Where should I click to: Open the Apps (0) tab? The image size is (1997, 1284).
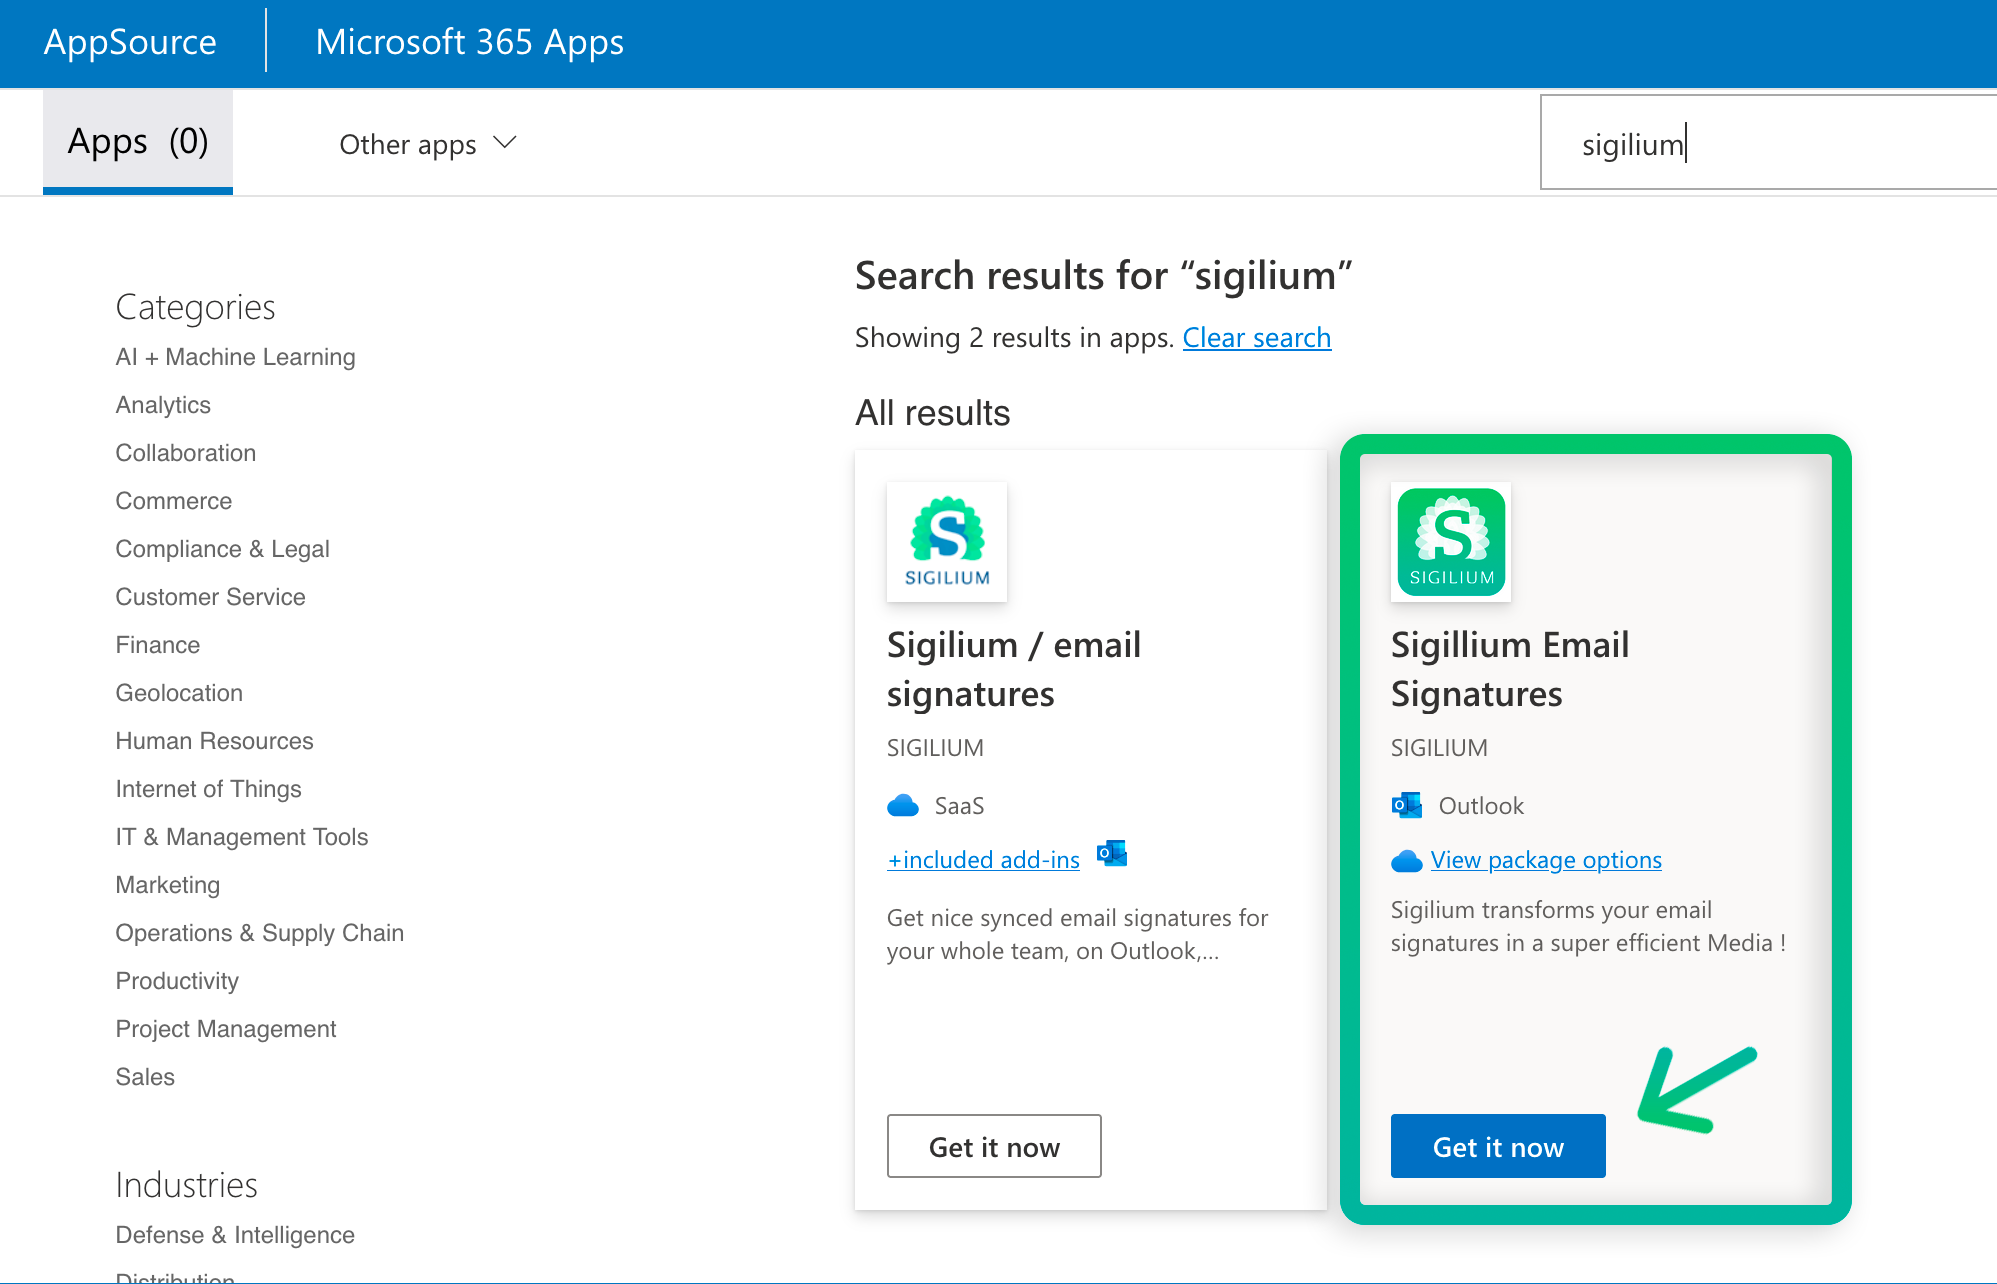138,142
